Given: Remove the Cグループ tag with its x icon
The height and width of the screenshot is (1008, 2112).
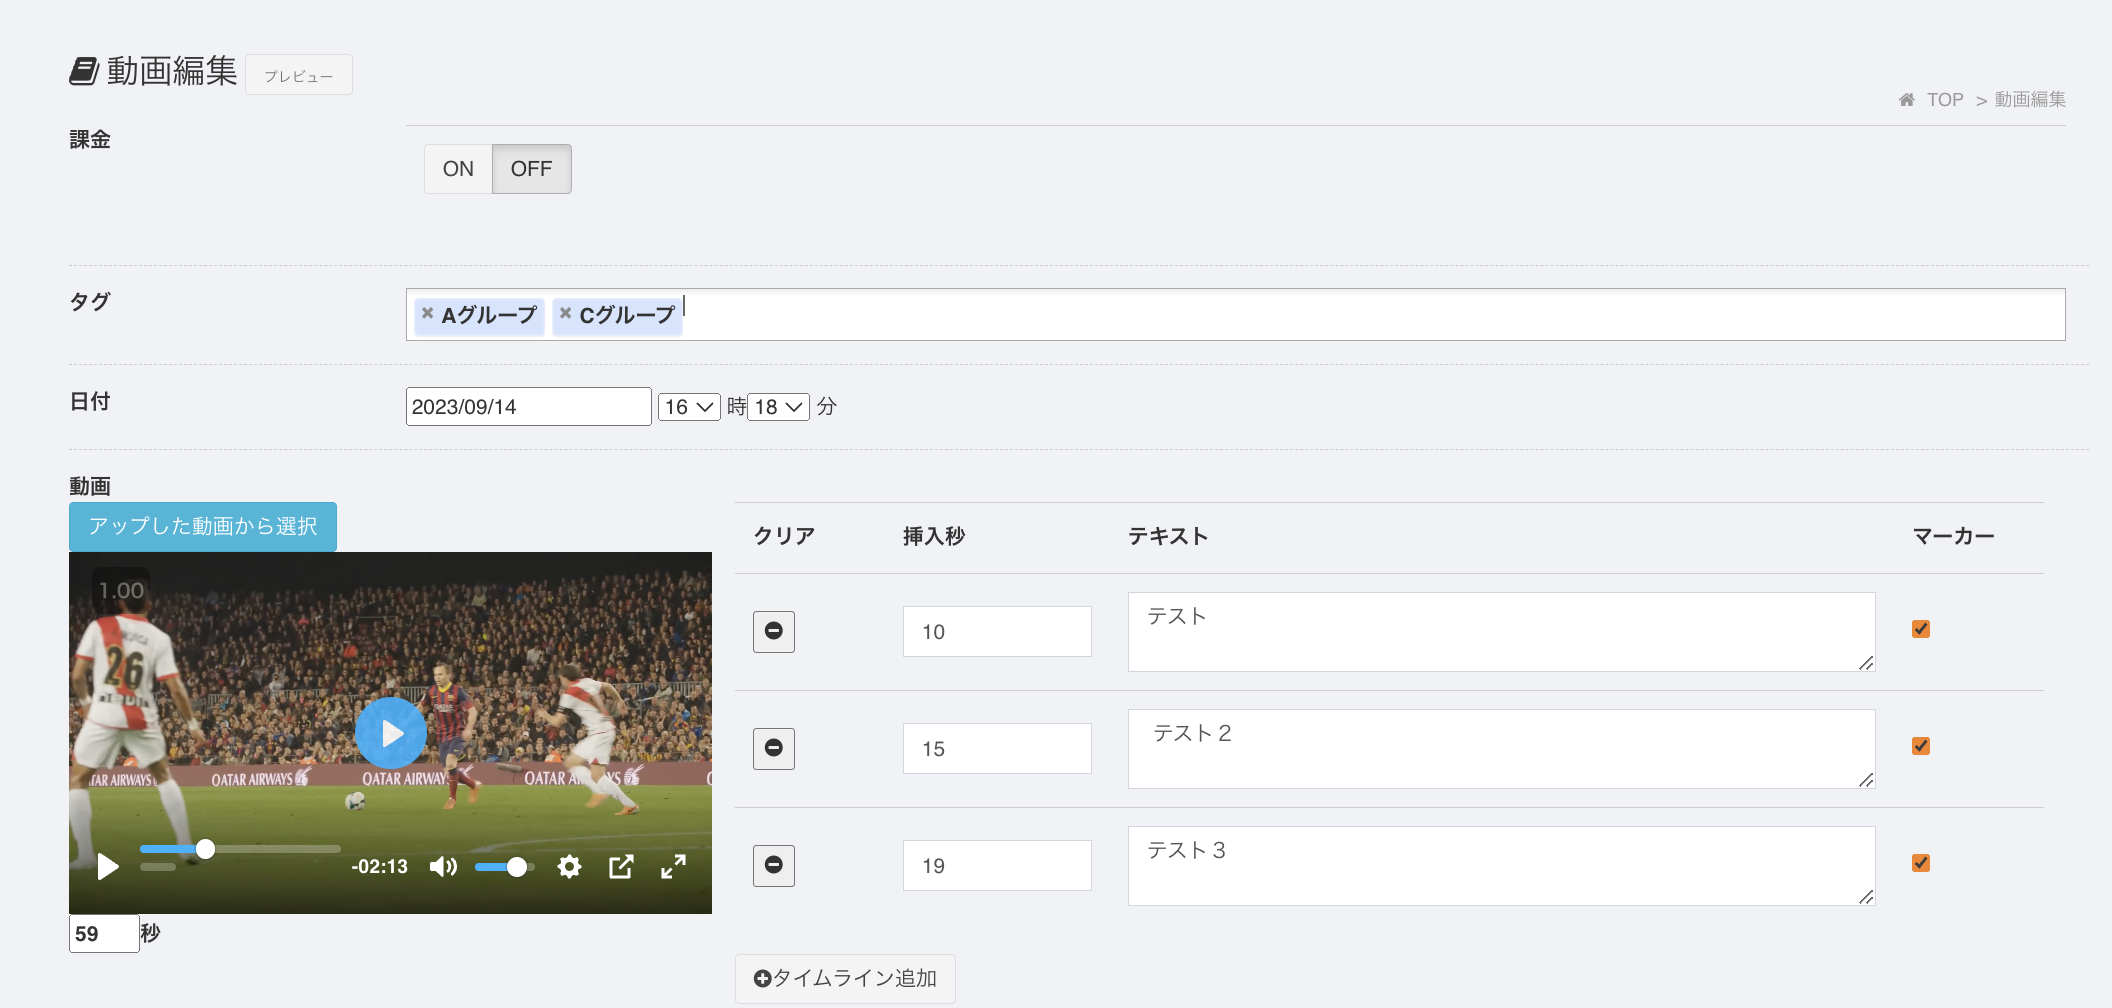Looking at the screenshot, I should pyautogui.click(x=565, y=313).
